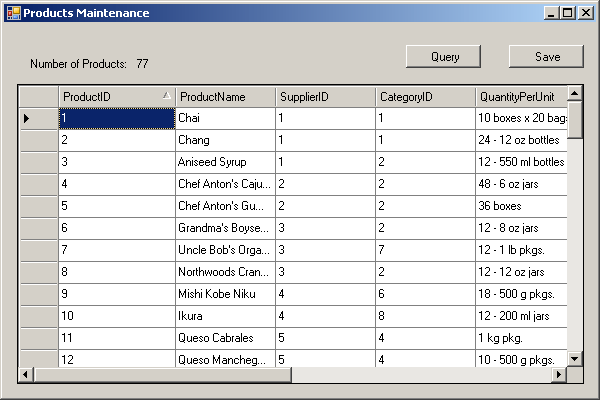Select the row header with current-row arrow
The height and width of the screenshot is (400, 600).
(x=38, y=118)
